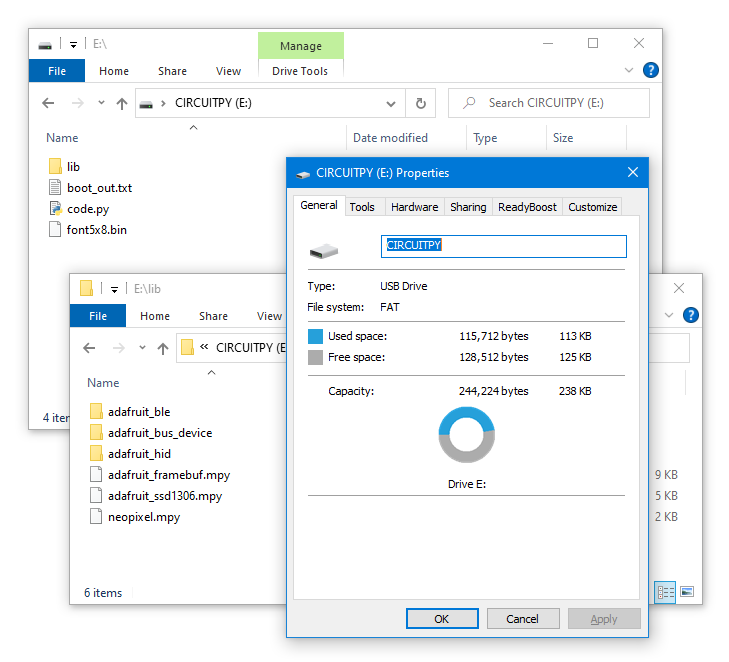
Task: Open quick access toolbar dropdown in E:\lib window
Action: (x=114, y=290)
